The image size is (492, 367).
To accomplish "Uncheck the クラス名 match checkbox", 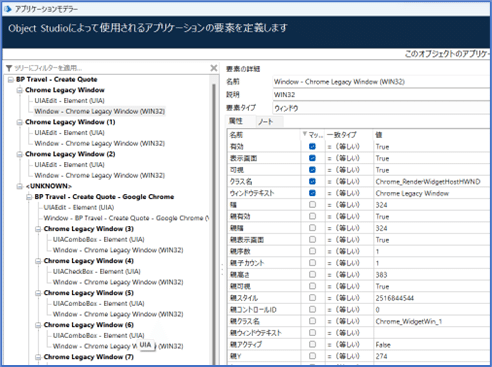I will [312, 181].
